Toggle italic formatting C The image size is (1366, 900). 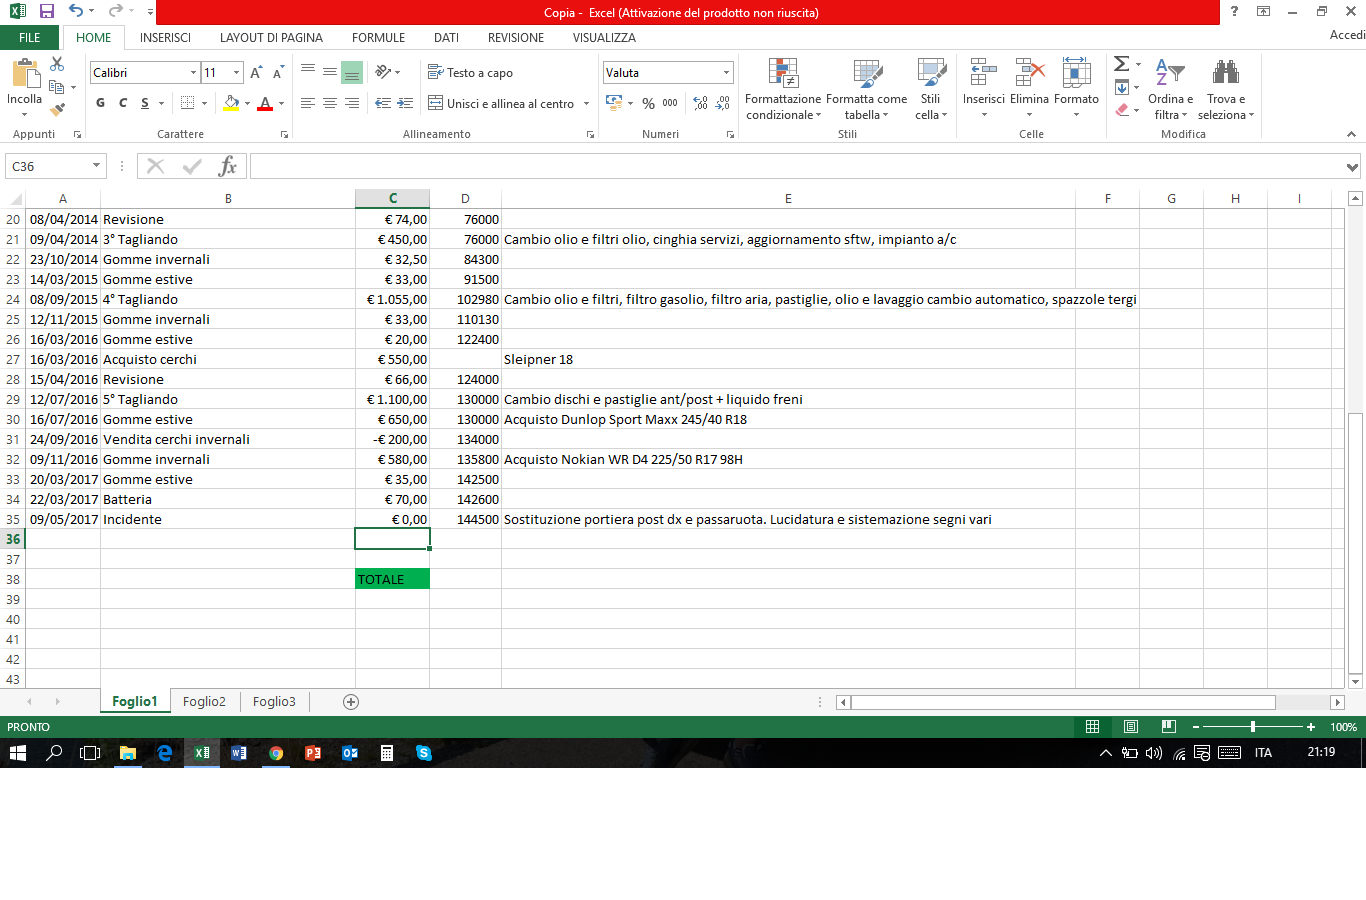pyautogui.click(x=123, y=103)
